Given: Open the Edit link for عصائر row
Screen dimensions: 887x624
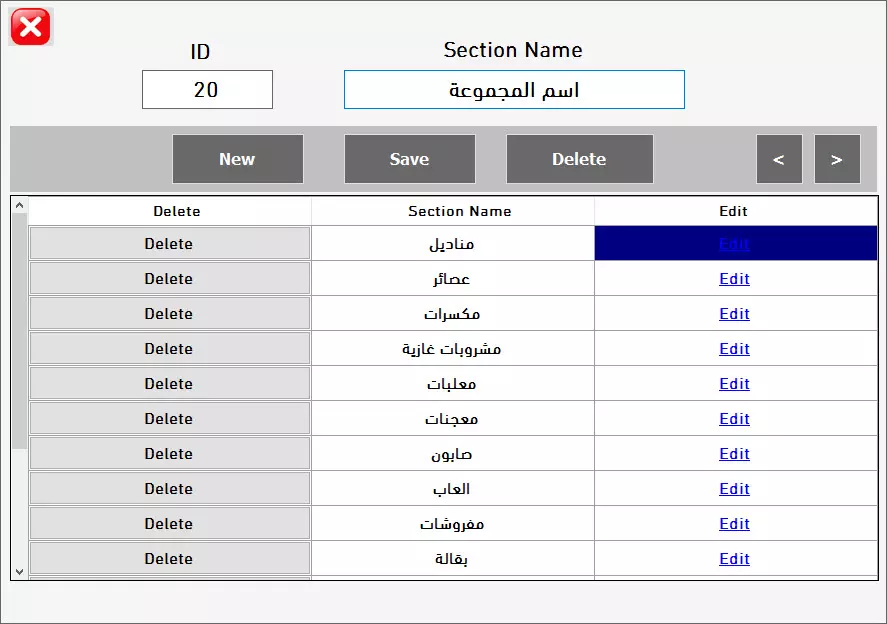Looking at the screenshot, I should click(735, 278).
